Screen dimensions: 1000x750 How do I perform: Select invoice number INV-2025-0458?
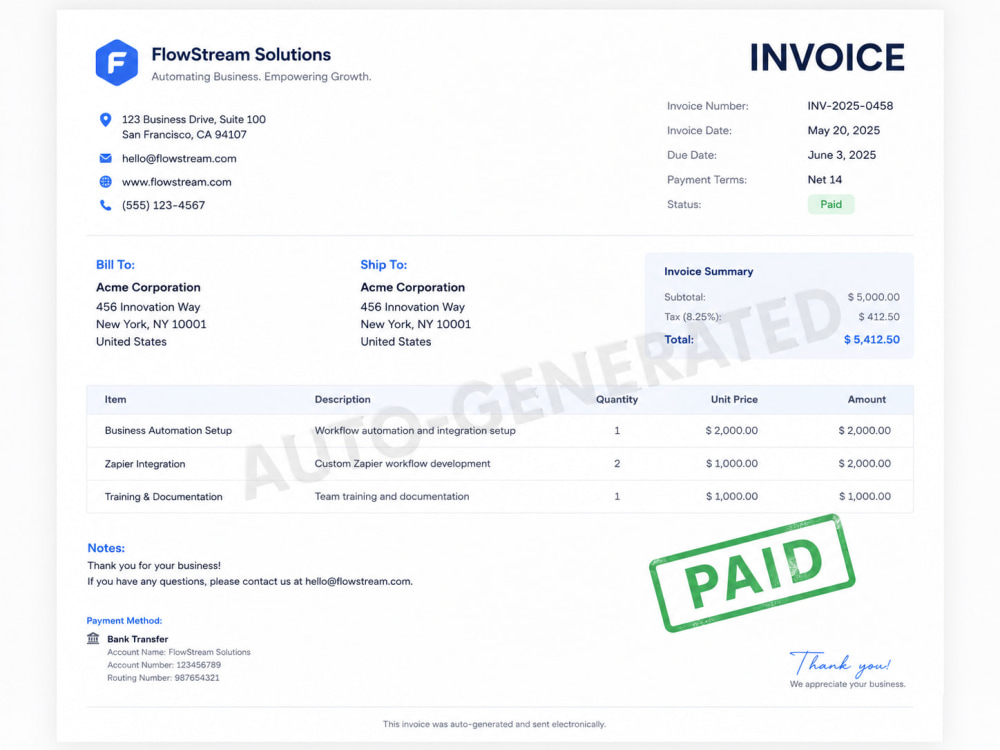pyautogui.click(x=850, y=106)
